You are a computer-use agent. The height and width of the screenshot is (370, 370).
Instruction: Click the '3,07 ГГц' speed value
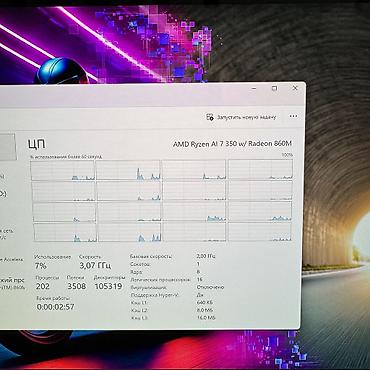coord(95,266)
